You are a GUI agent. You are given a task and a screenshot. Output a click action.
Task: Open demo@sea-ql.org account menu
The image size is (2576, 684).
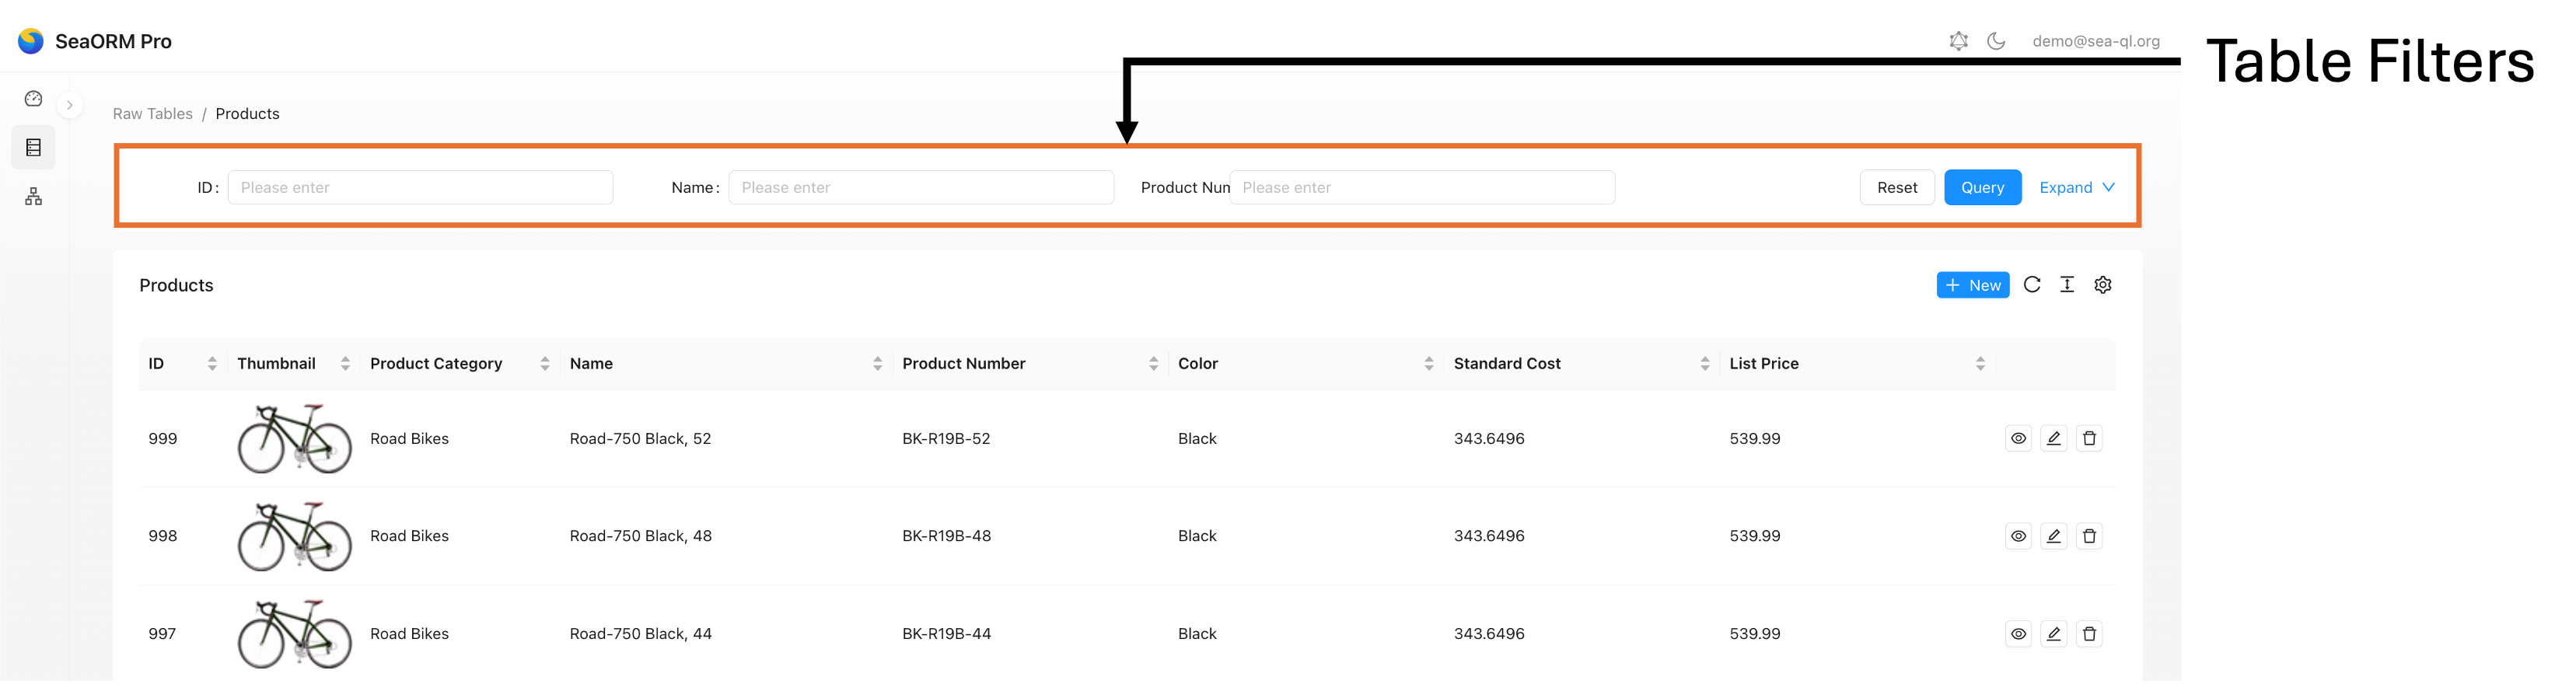[x=2096, y=41]
